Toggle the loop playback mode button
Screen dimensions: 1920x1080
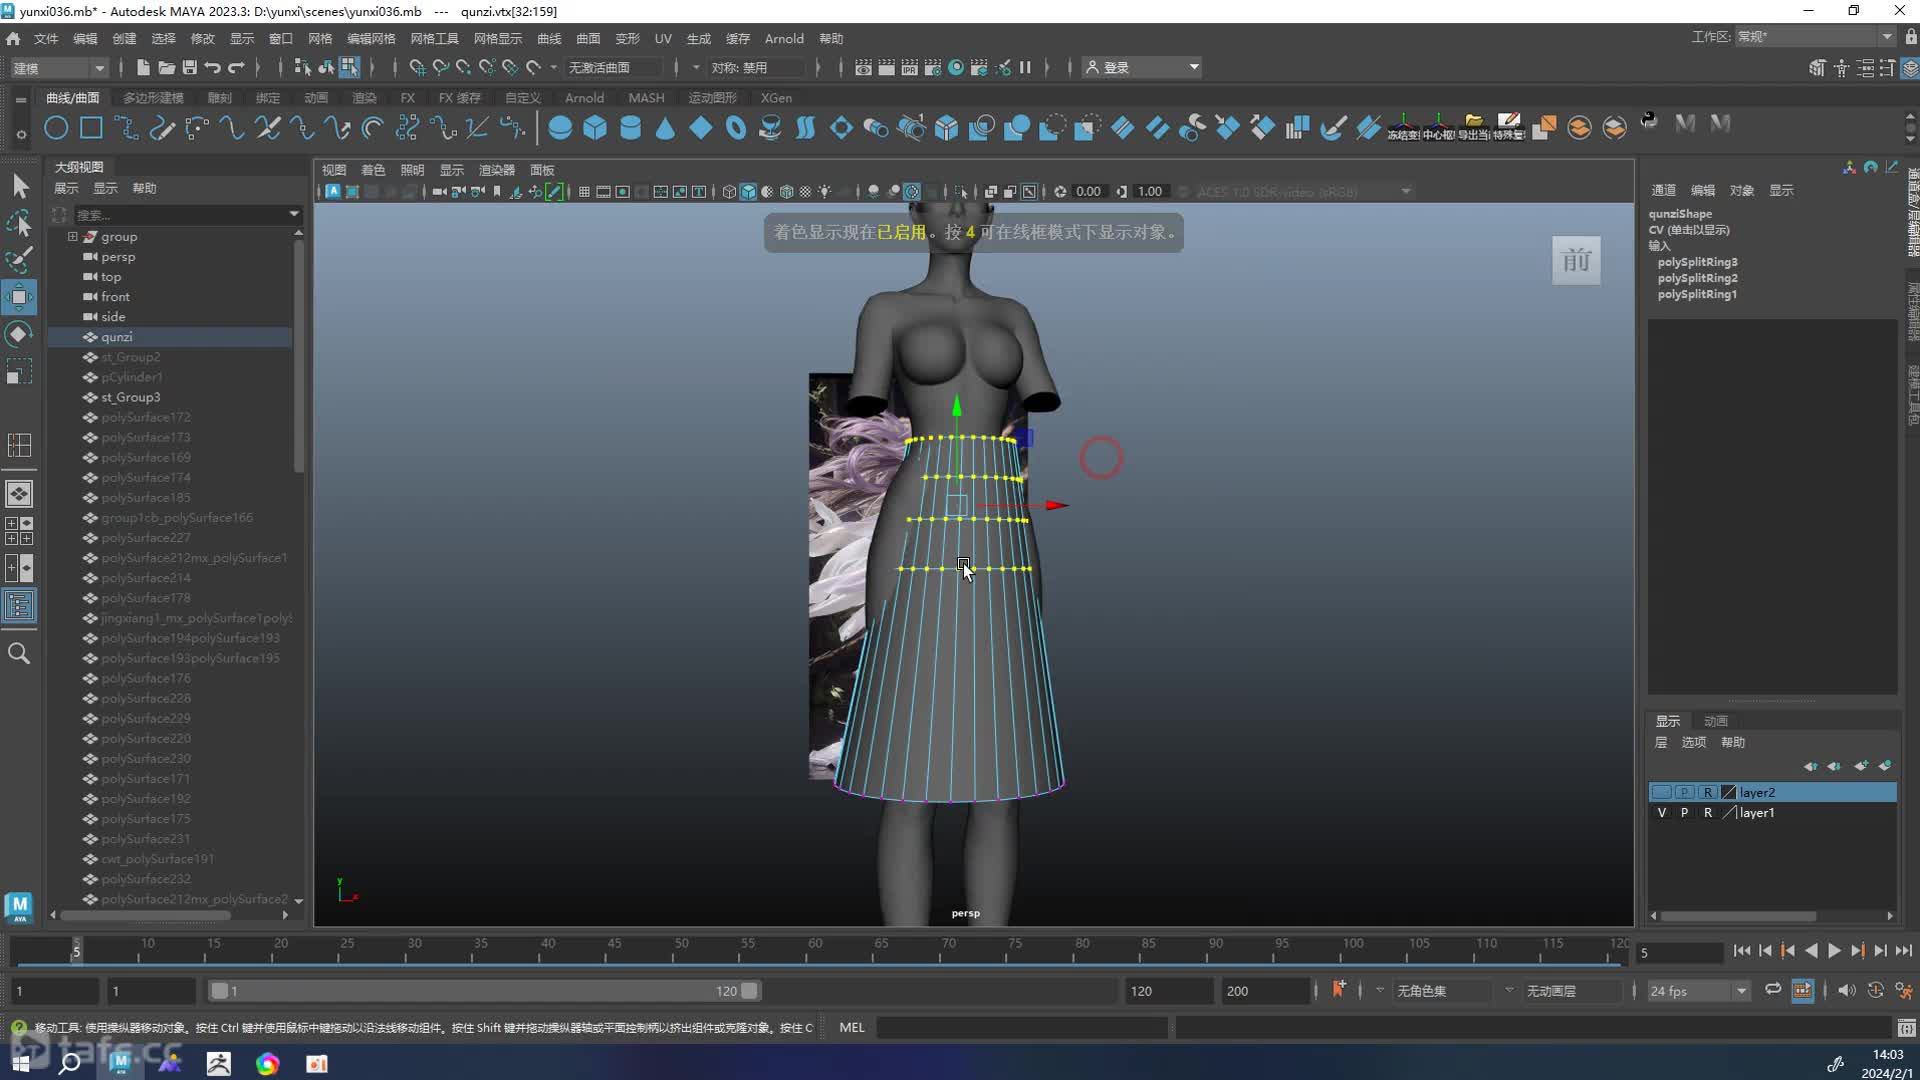1773,990
